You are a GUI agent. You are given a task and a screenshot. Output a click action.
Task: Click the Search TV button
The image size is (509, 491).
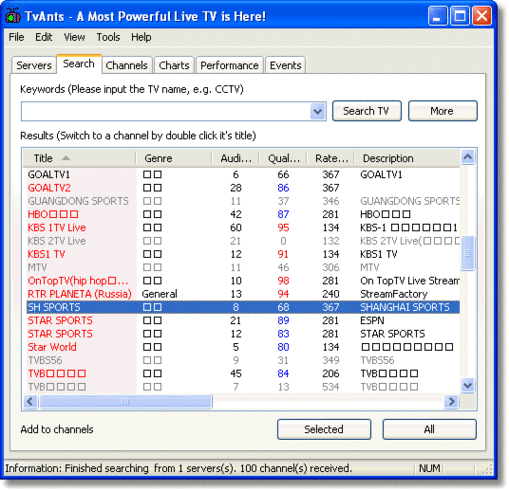(366, 111)
